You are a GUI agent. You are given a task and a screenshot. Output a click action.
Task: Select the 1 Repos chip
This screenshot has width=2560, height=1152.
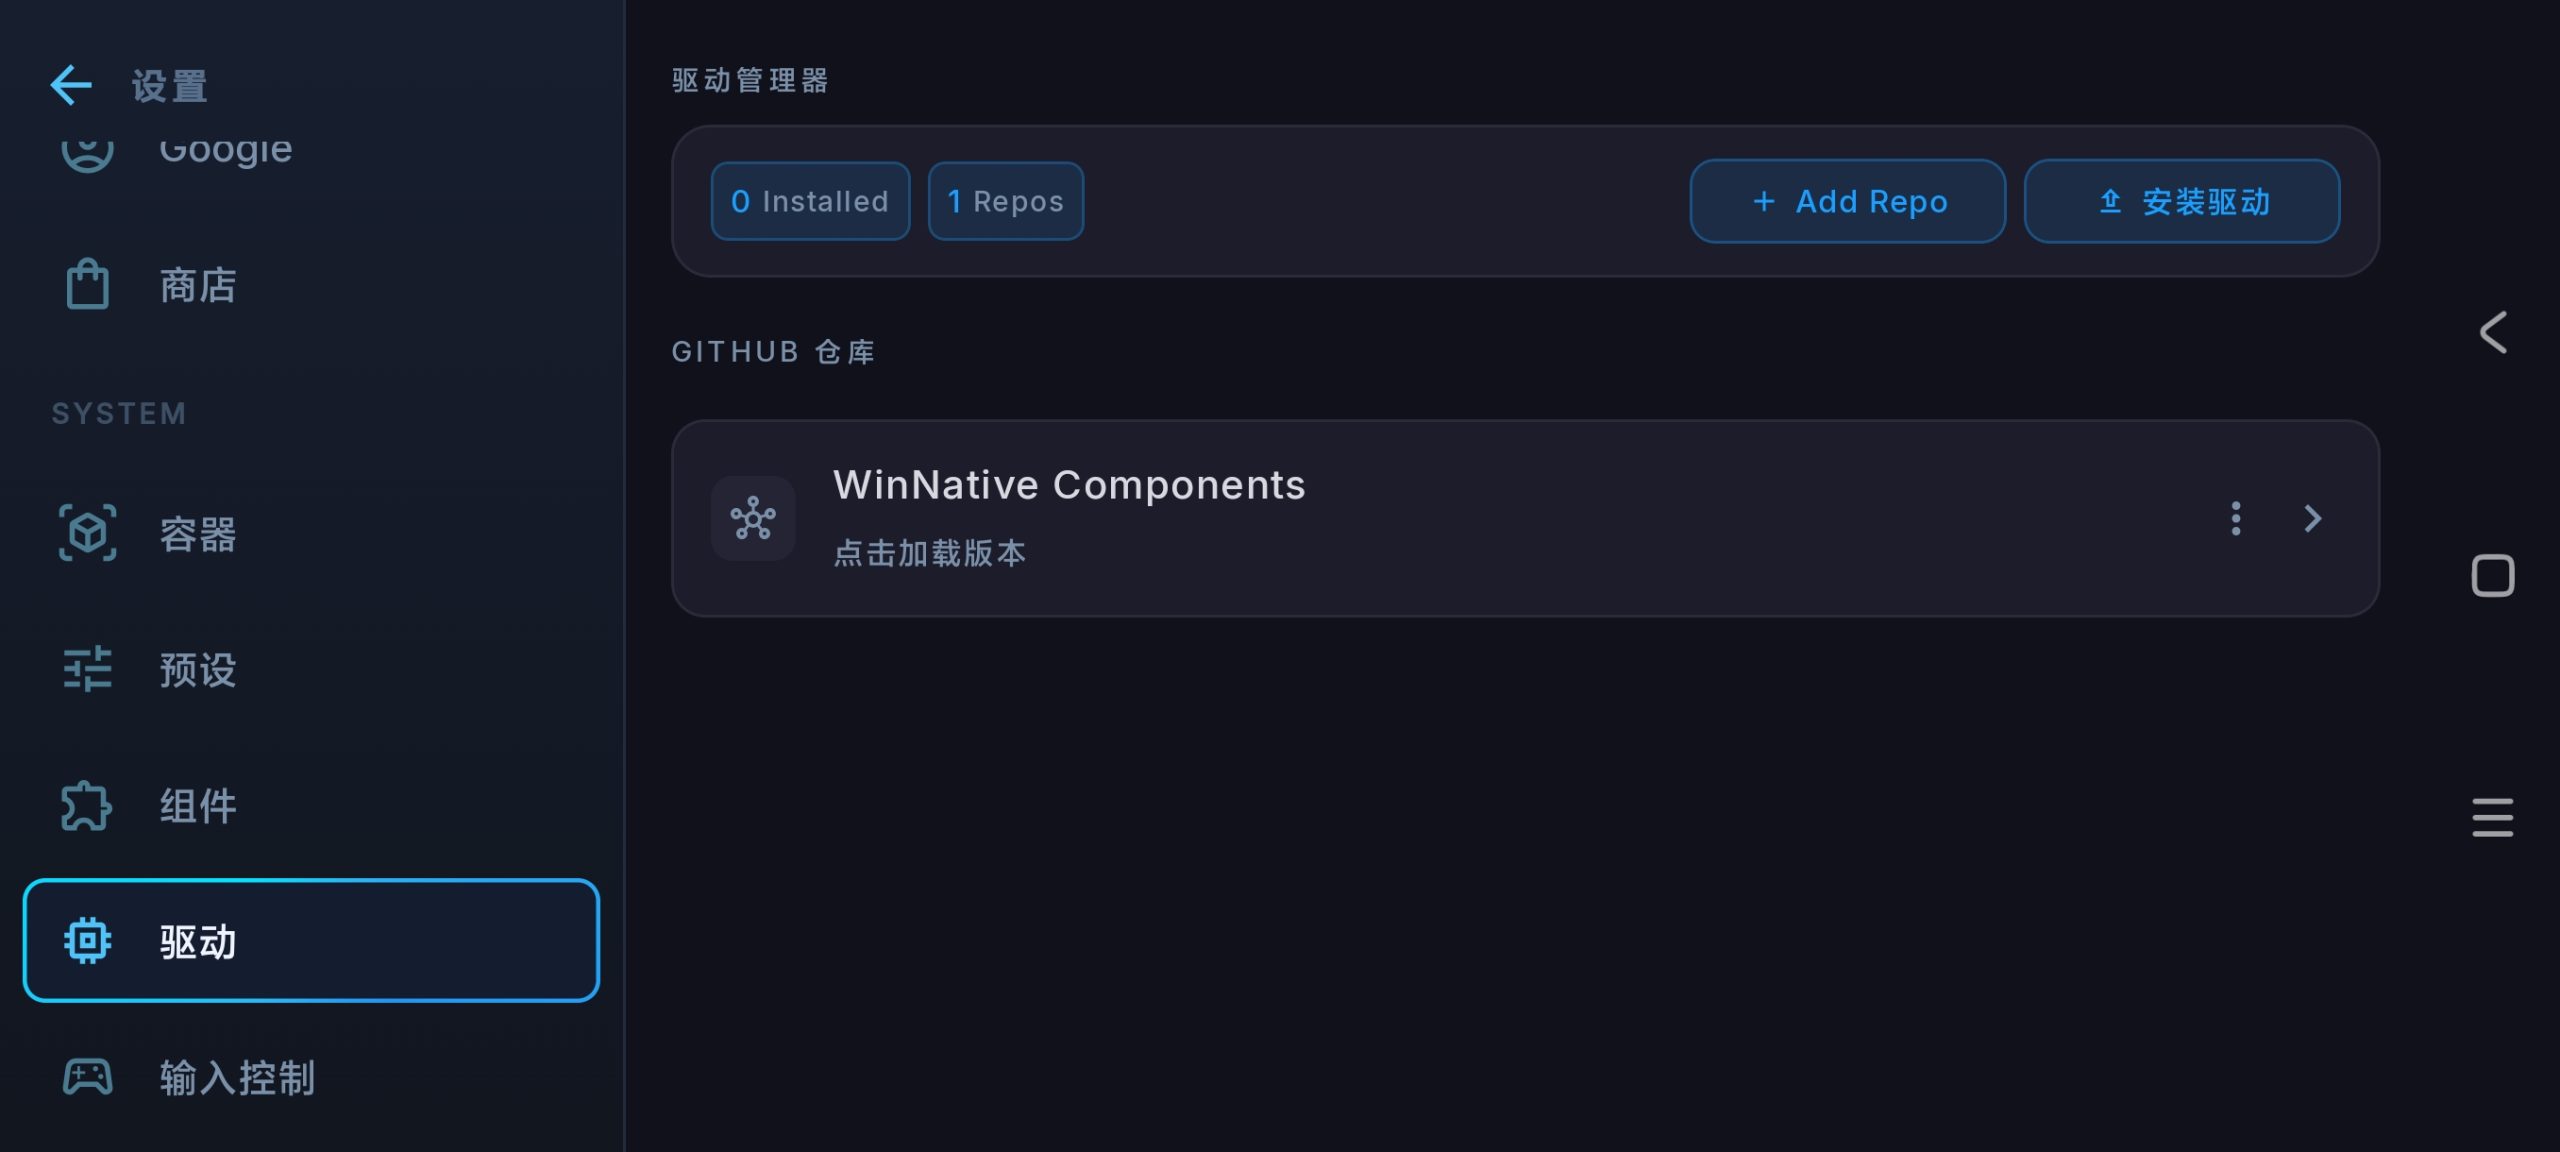tap(1006, 201)
